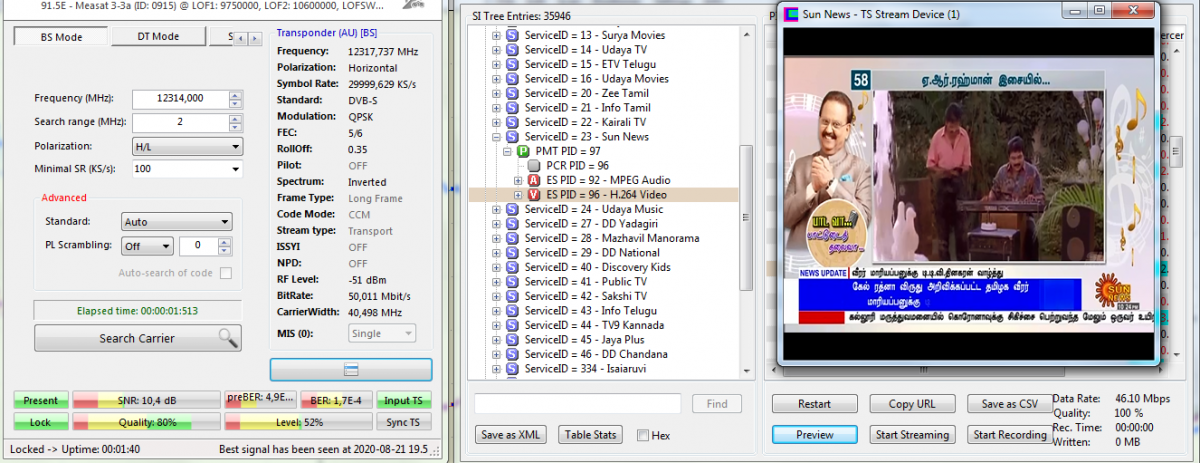Click the SI tree search text field

click(x=576, y=404)
